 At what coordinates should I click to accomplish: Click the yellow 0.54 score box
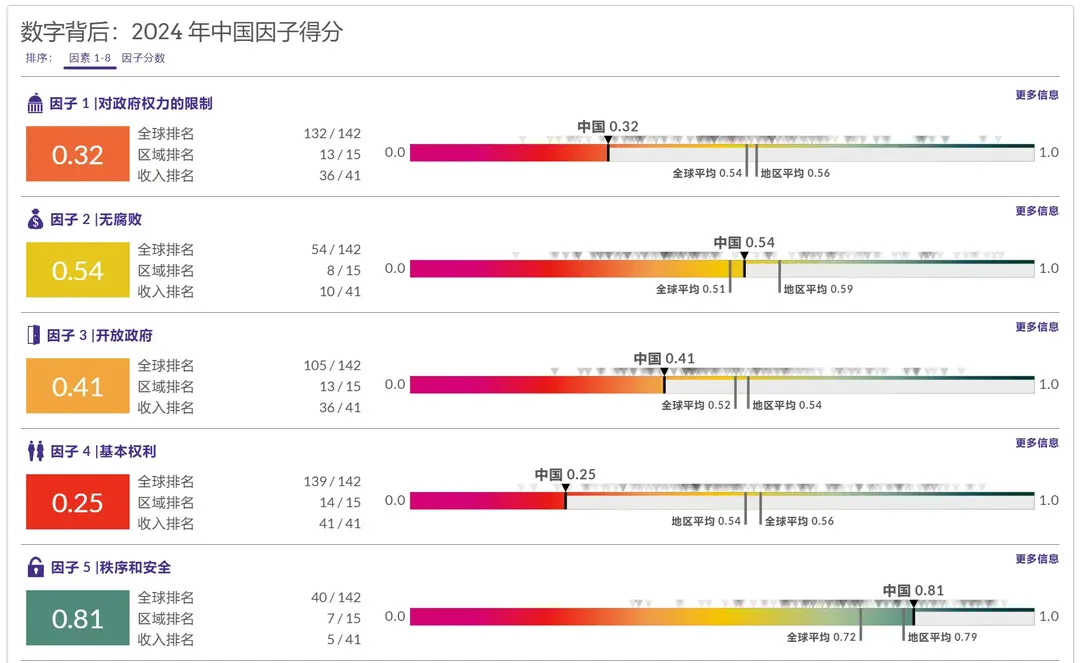(x=78, y=271)
